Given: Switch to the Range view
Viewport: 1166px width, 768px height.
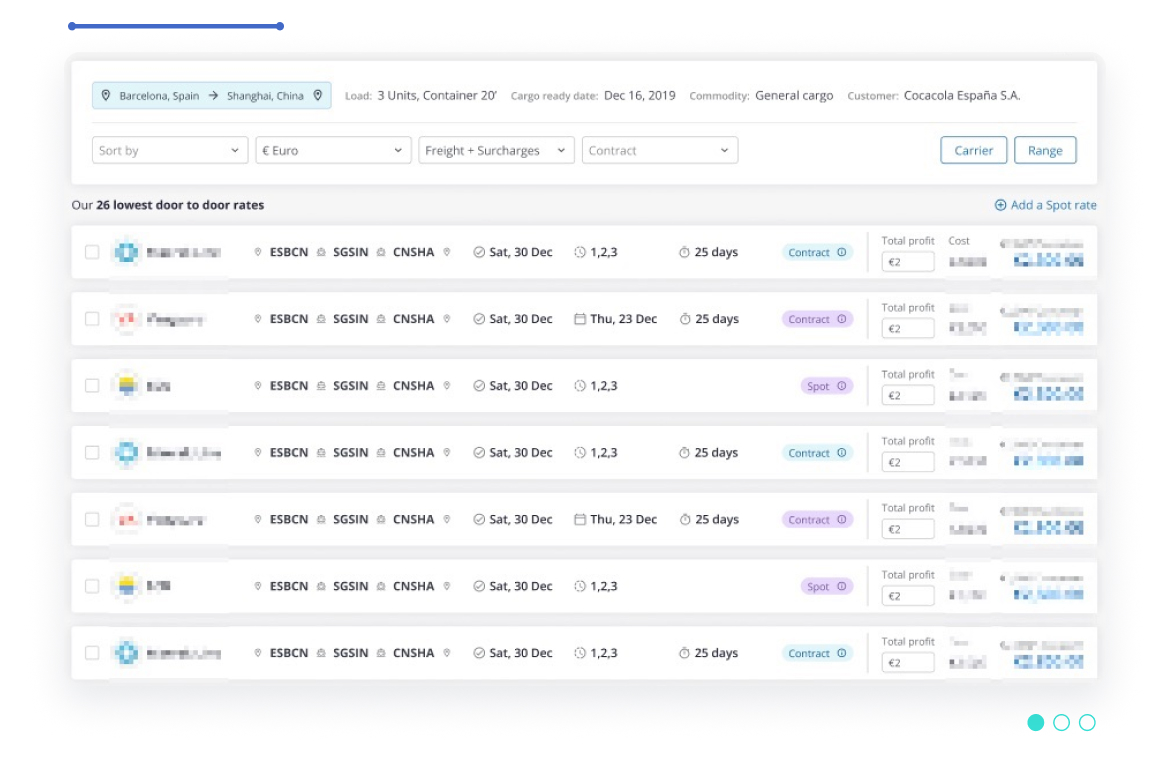Looking at the screenshot, I should click(1045, 150).
